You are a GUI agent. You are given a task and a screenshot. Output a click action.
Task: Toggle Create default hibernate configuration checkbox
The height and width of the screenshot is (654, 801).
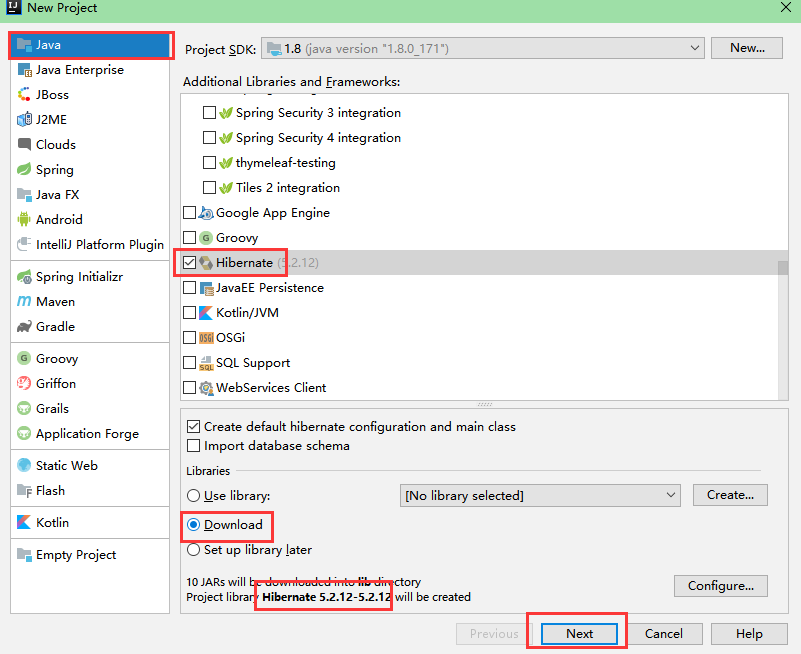(x=194, y=427)
